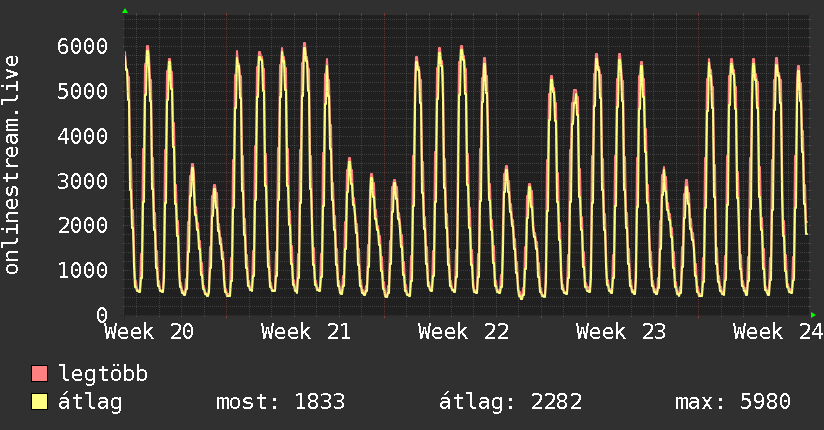Click the 1000 y-axis value

[x=83, y=271]
